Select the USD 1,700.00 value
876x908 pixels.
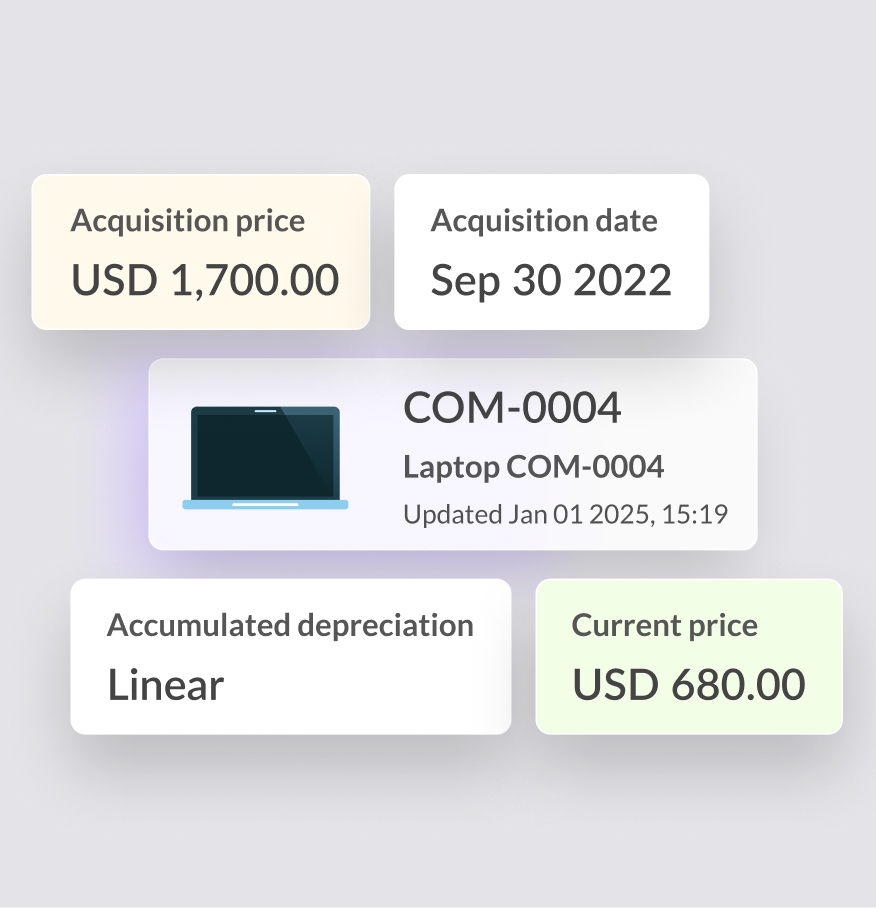click(x=205, y=280)
